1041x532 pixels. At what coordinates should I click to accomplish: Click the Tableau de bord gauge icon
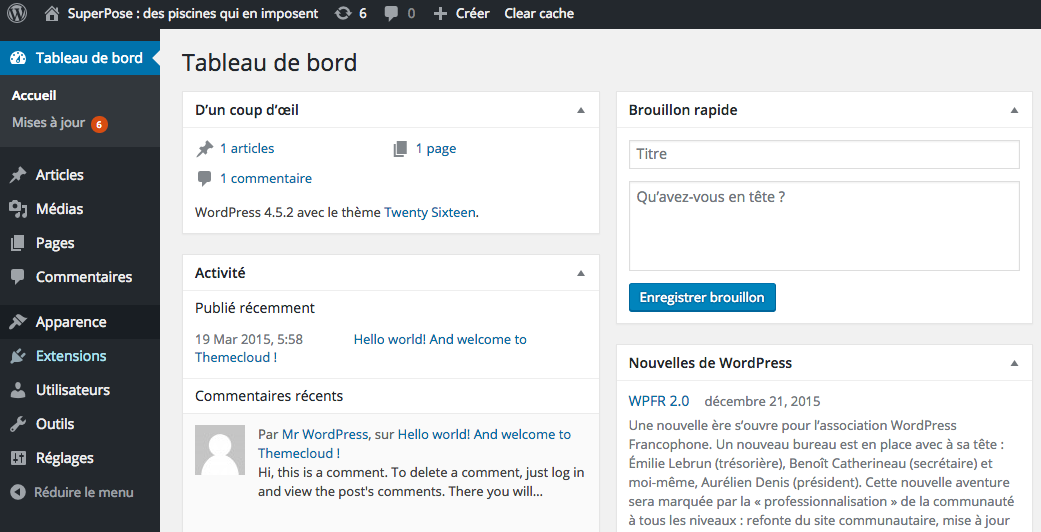pyautogui.click(x=18, y=58)
